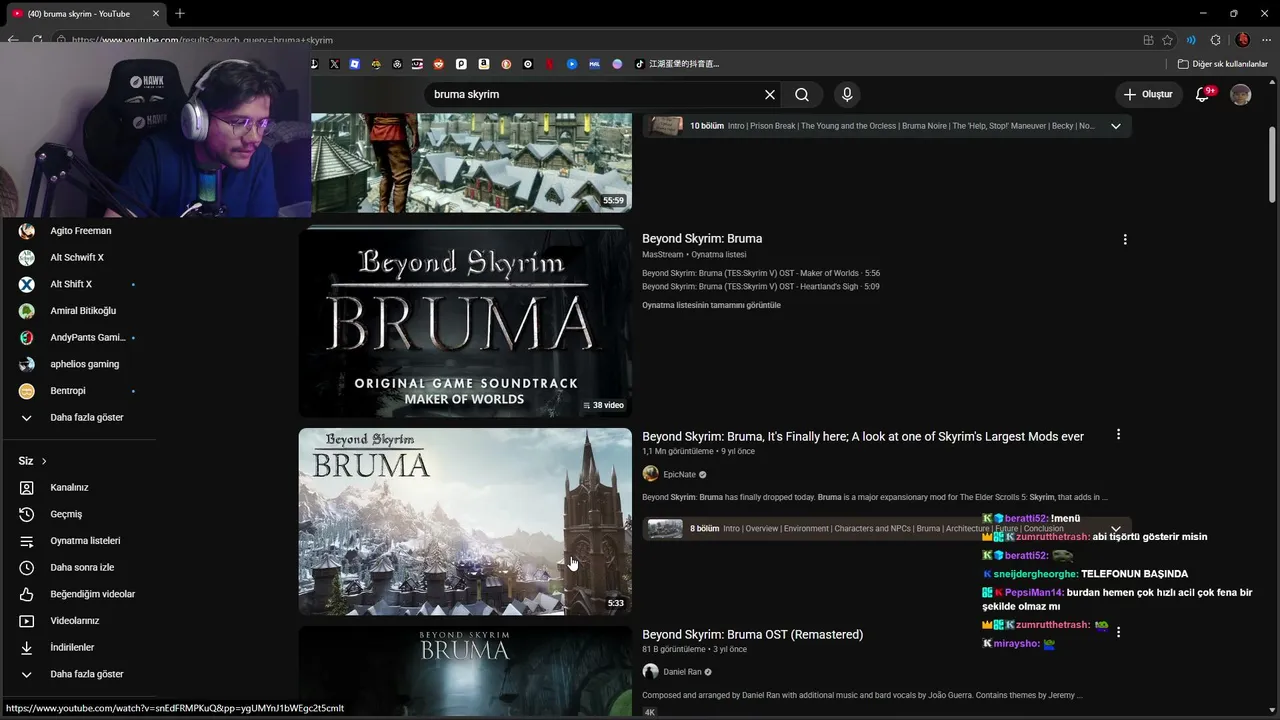Expand the 8 bölüm chapters row on the EpicNate video
The height and width of the screenshot is (720, 1280).
[1116, 528]
